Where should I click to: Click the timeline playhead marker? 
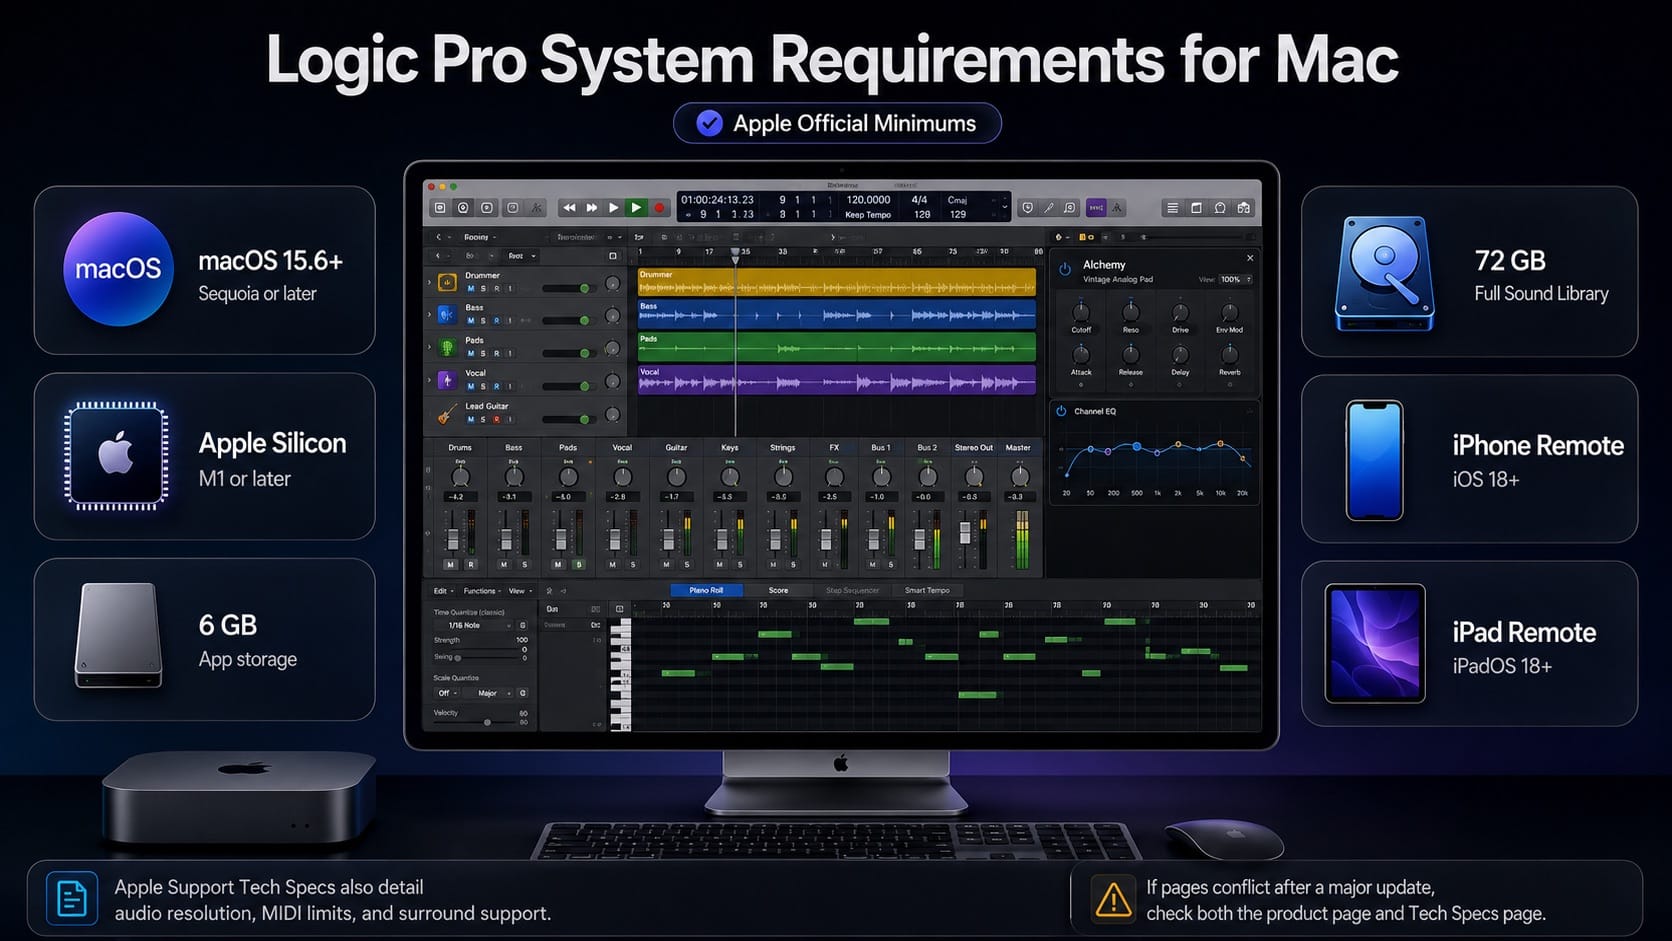tap(735, 256)
